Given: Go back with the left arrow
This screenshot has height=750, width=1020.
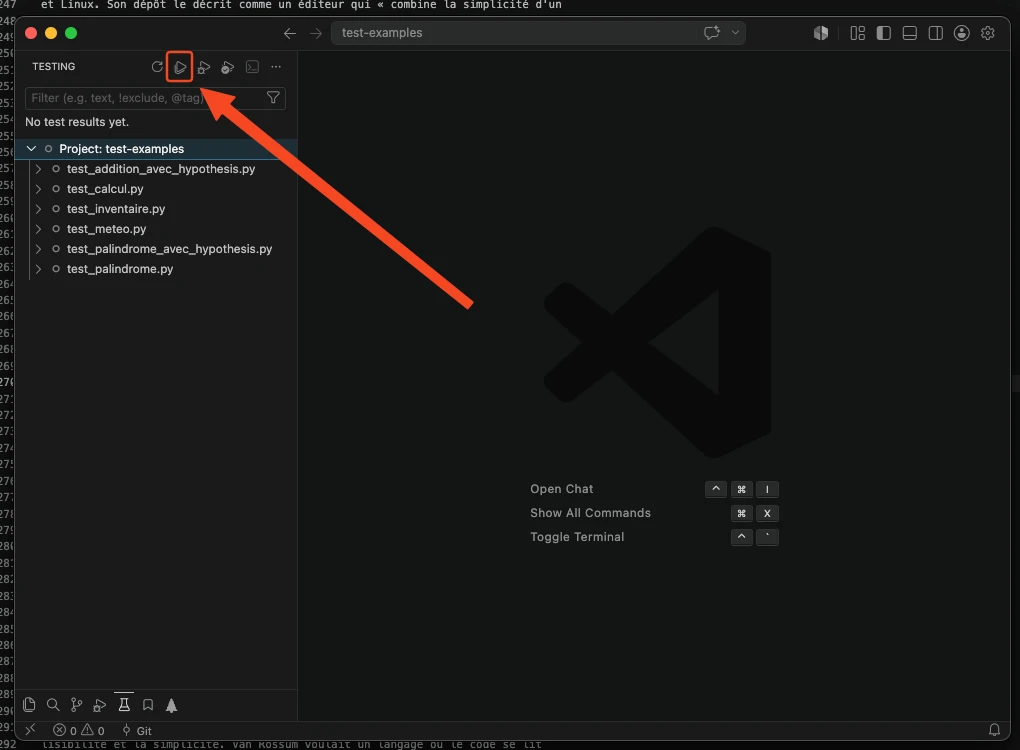Looking at the screenshot, I should pyautogui.click(x=289, y=33).
